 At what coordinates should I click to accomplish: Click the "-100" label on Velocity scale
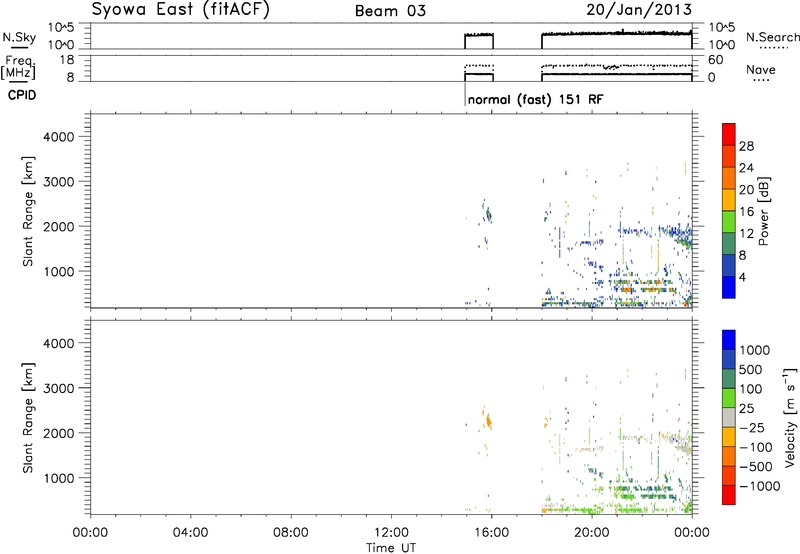pyautogui.click(x=756, y=447)
